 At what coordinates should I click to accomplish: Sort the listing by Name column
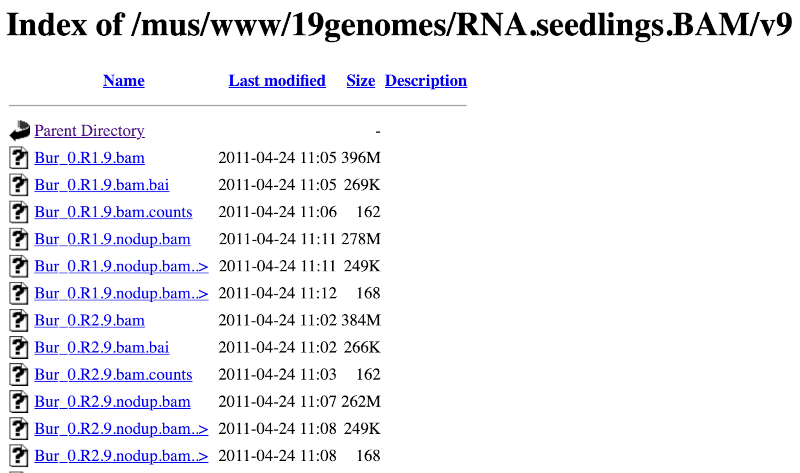point(123,81)
